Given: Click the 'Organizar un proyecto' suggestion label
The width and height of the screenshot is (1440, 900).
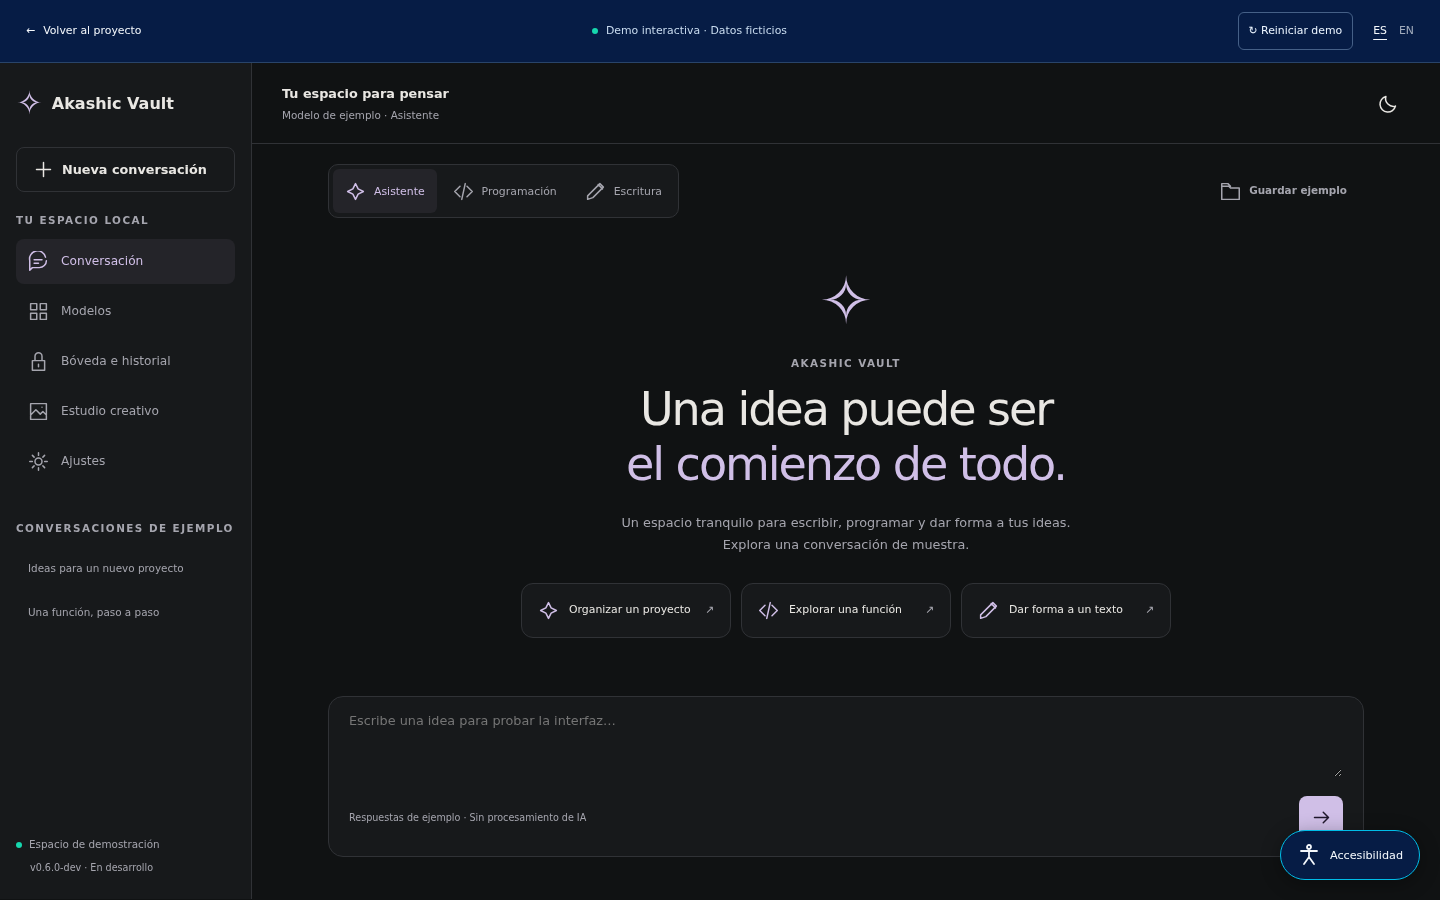Looking at the screenshot, I should 630,609.
